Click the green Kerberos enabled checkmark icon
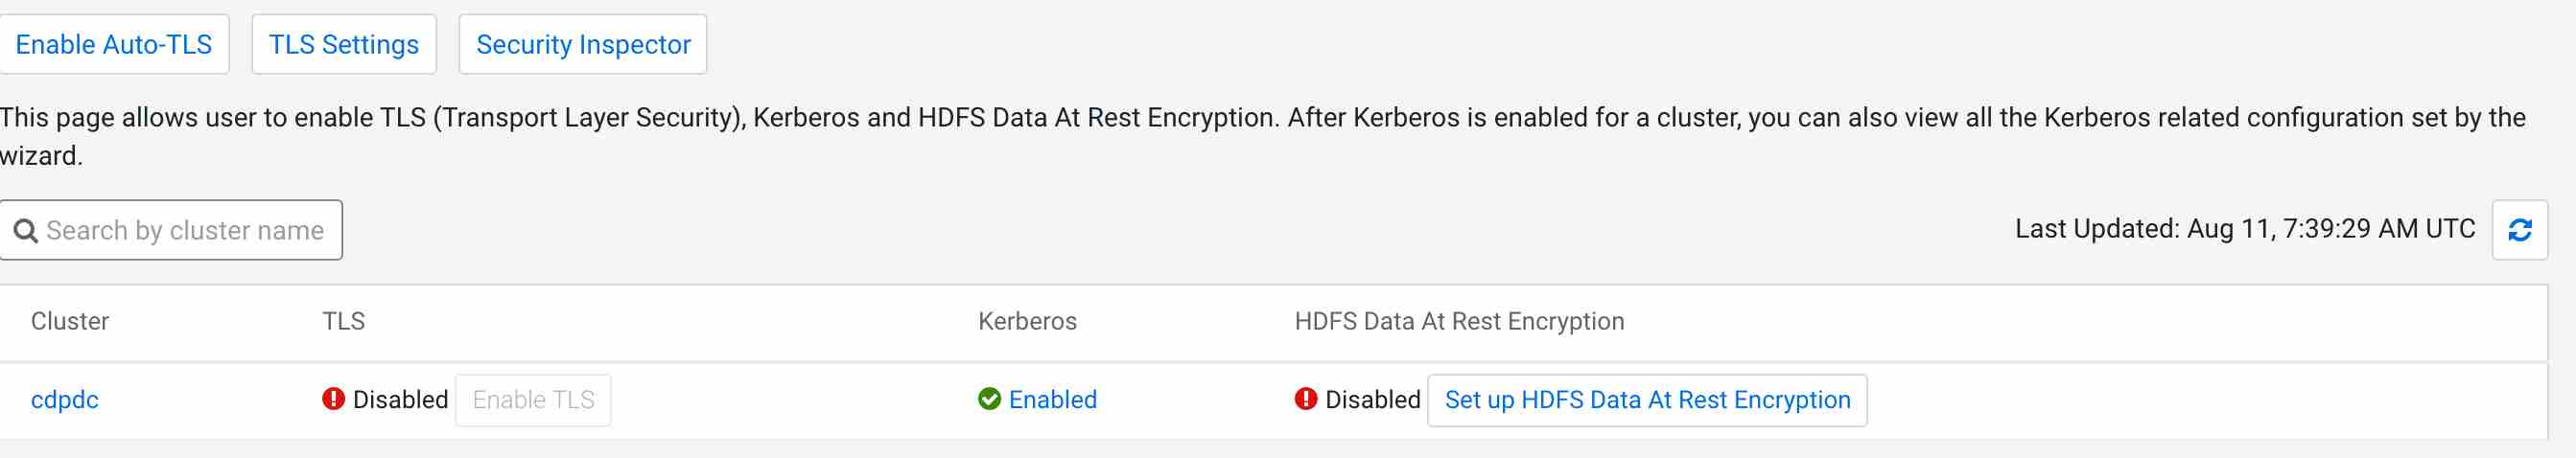This screenshot has width=2576, height=458. [989, 399]
